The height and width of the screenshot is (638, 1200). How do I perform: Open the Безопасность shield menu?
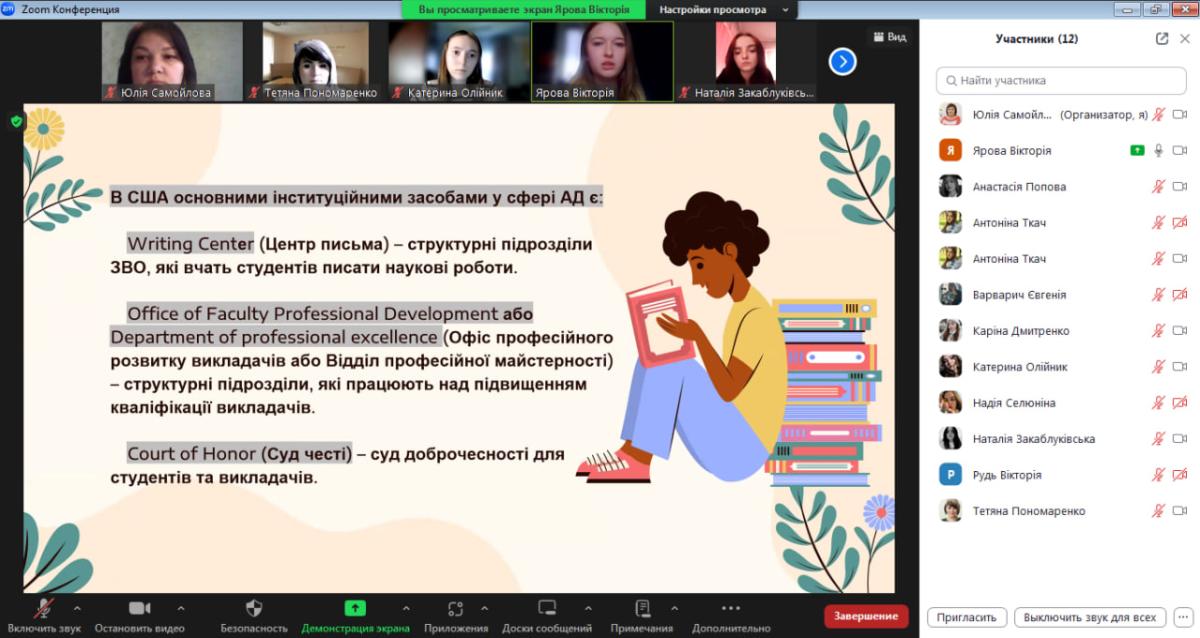coord(254,608)
